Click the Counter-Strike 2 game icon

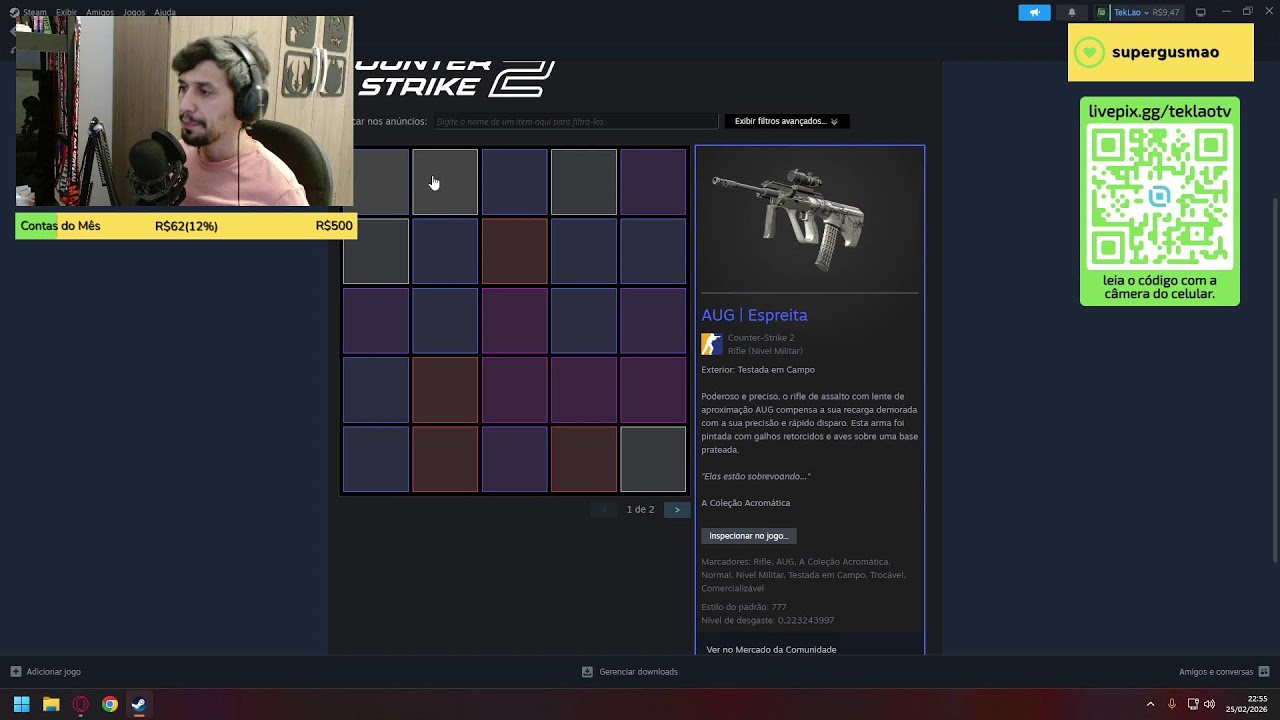point(711,344)
